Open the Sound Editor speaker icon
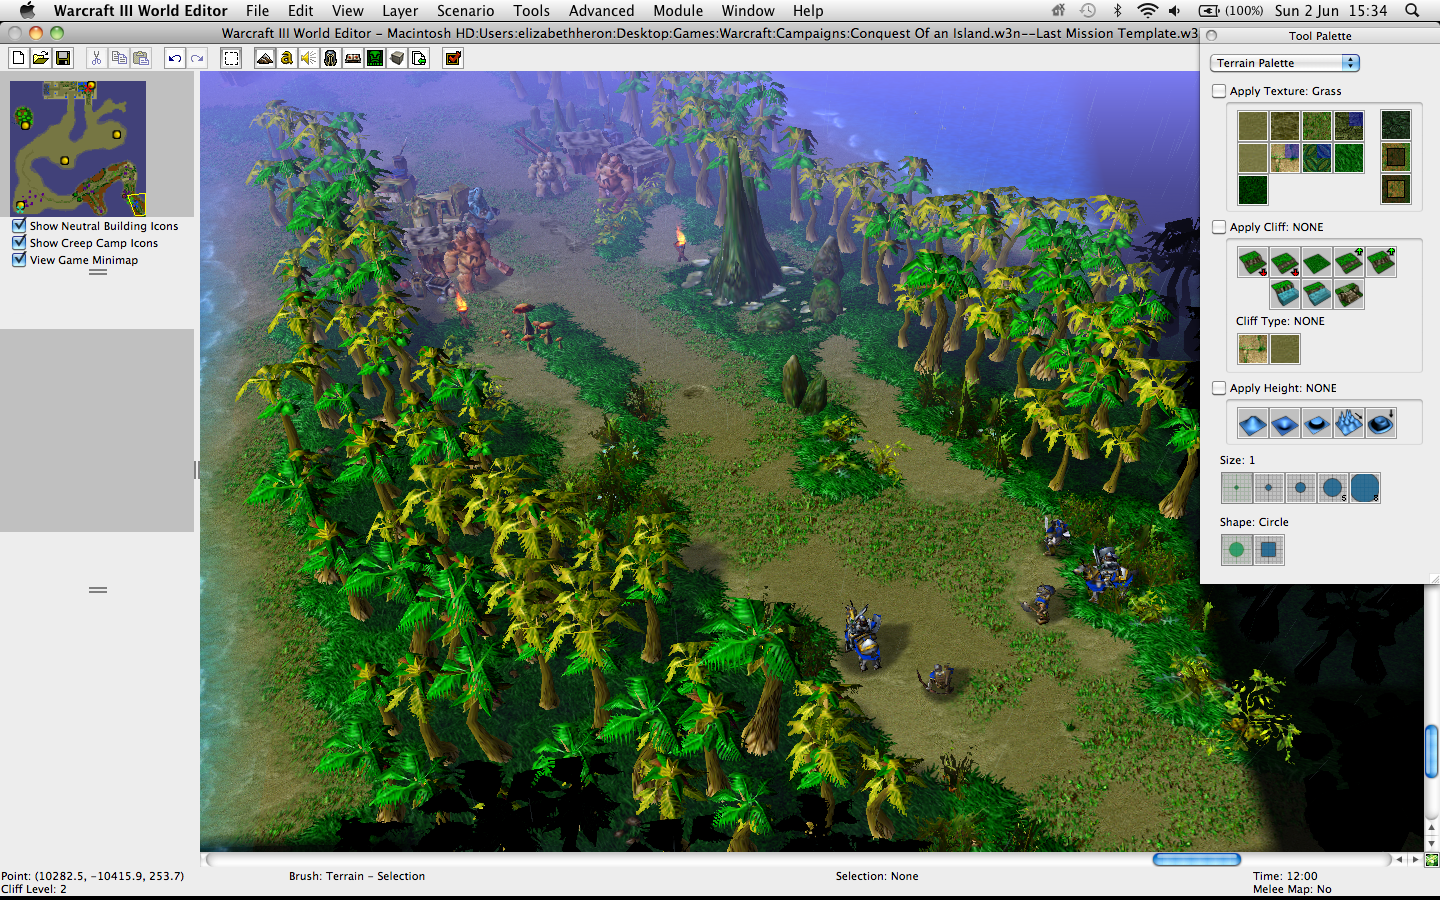 coord(309,58)
